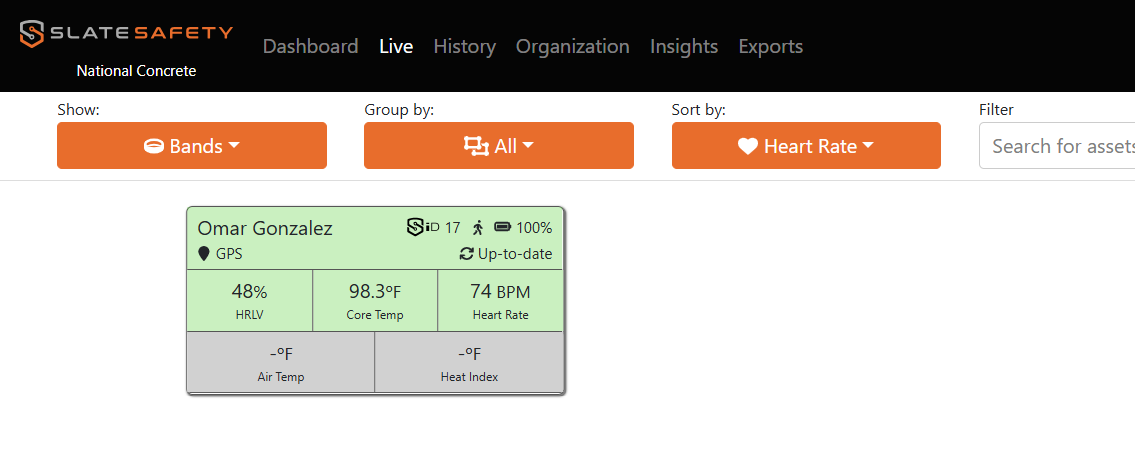The image size is (1135, 467).
Task: Open the Bands show dropdown
Action: coord(192,146)
